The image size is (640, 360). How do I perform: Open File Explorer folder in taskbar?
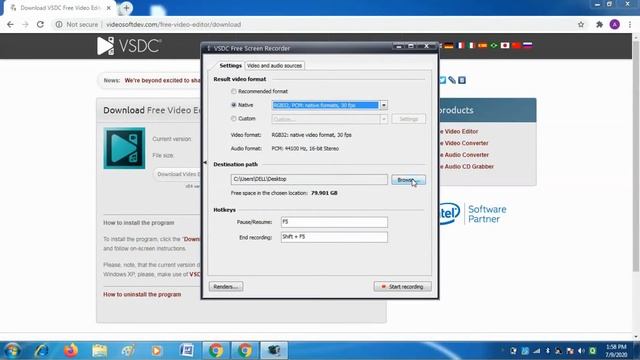coord(100,350)
